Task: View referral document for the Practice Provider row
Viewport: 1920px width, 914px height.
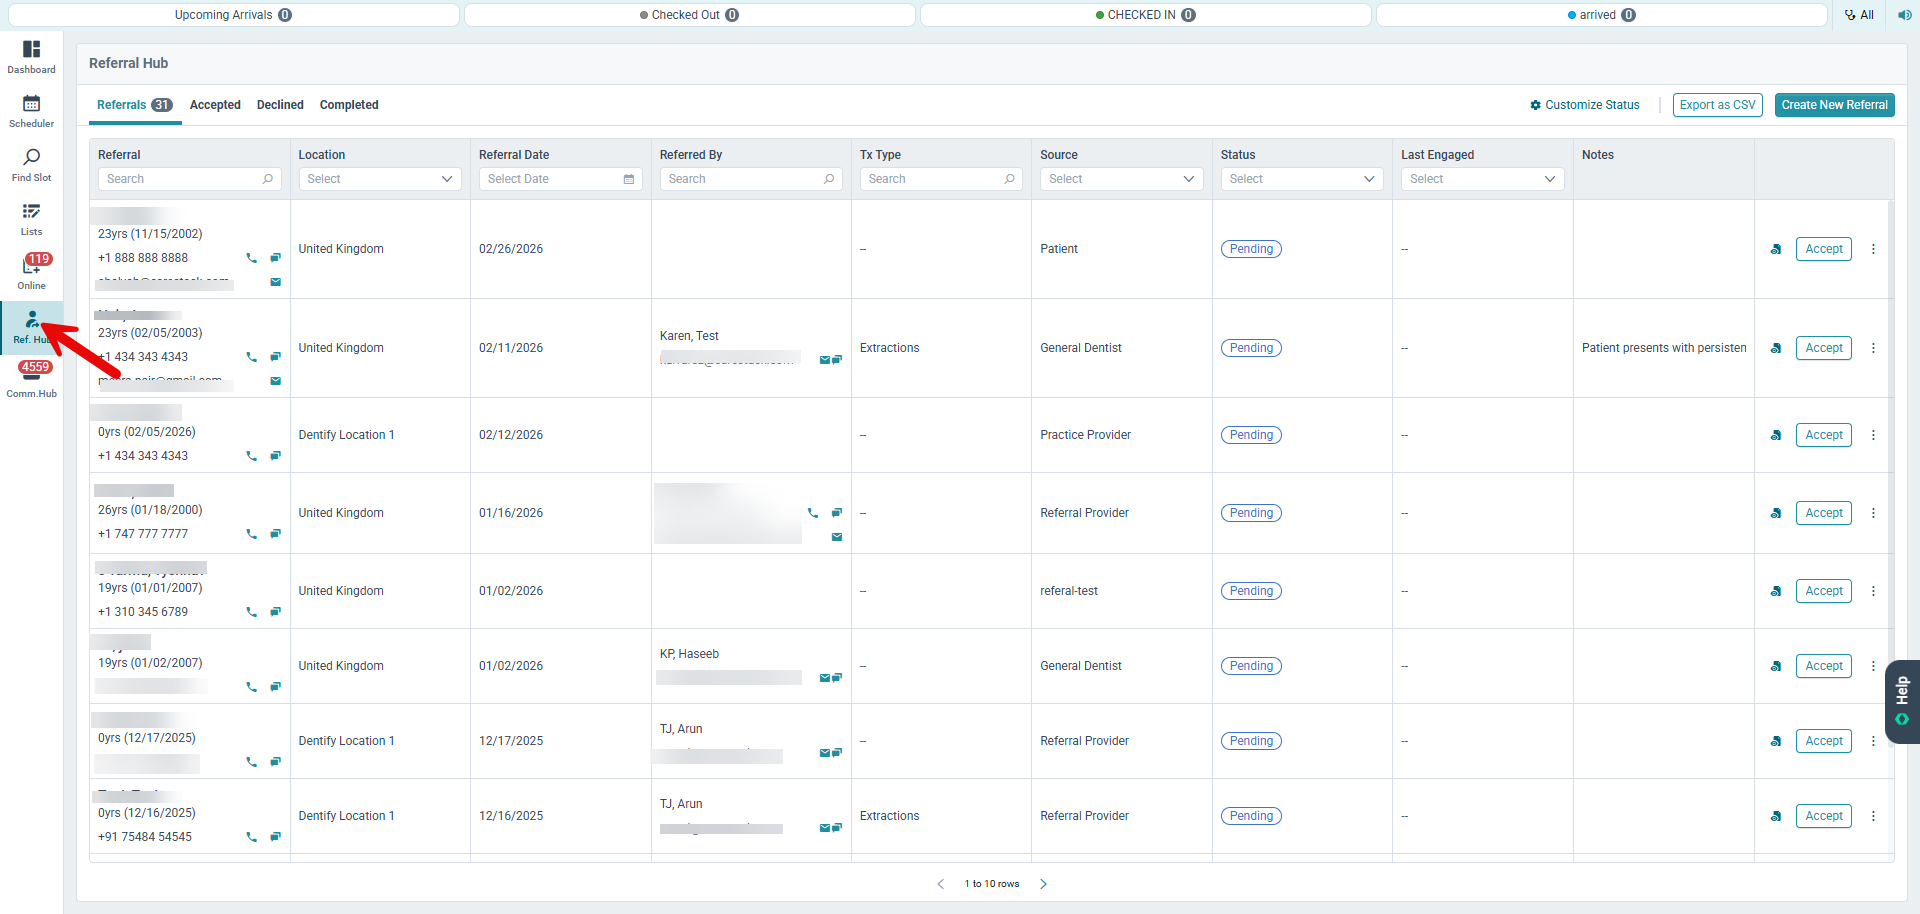Action: click(1776, 435)
